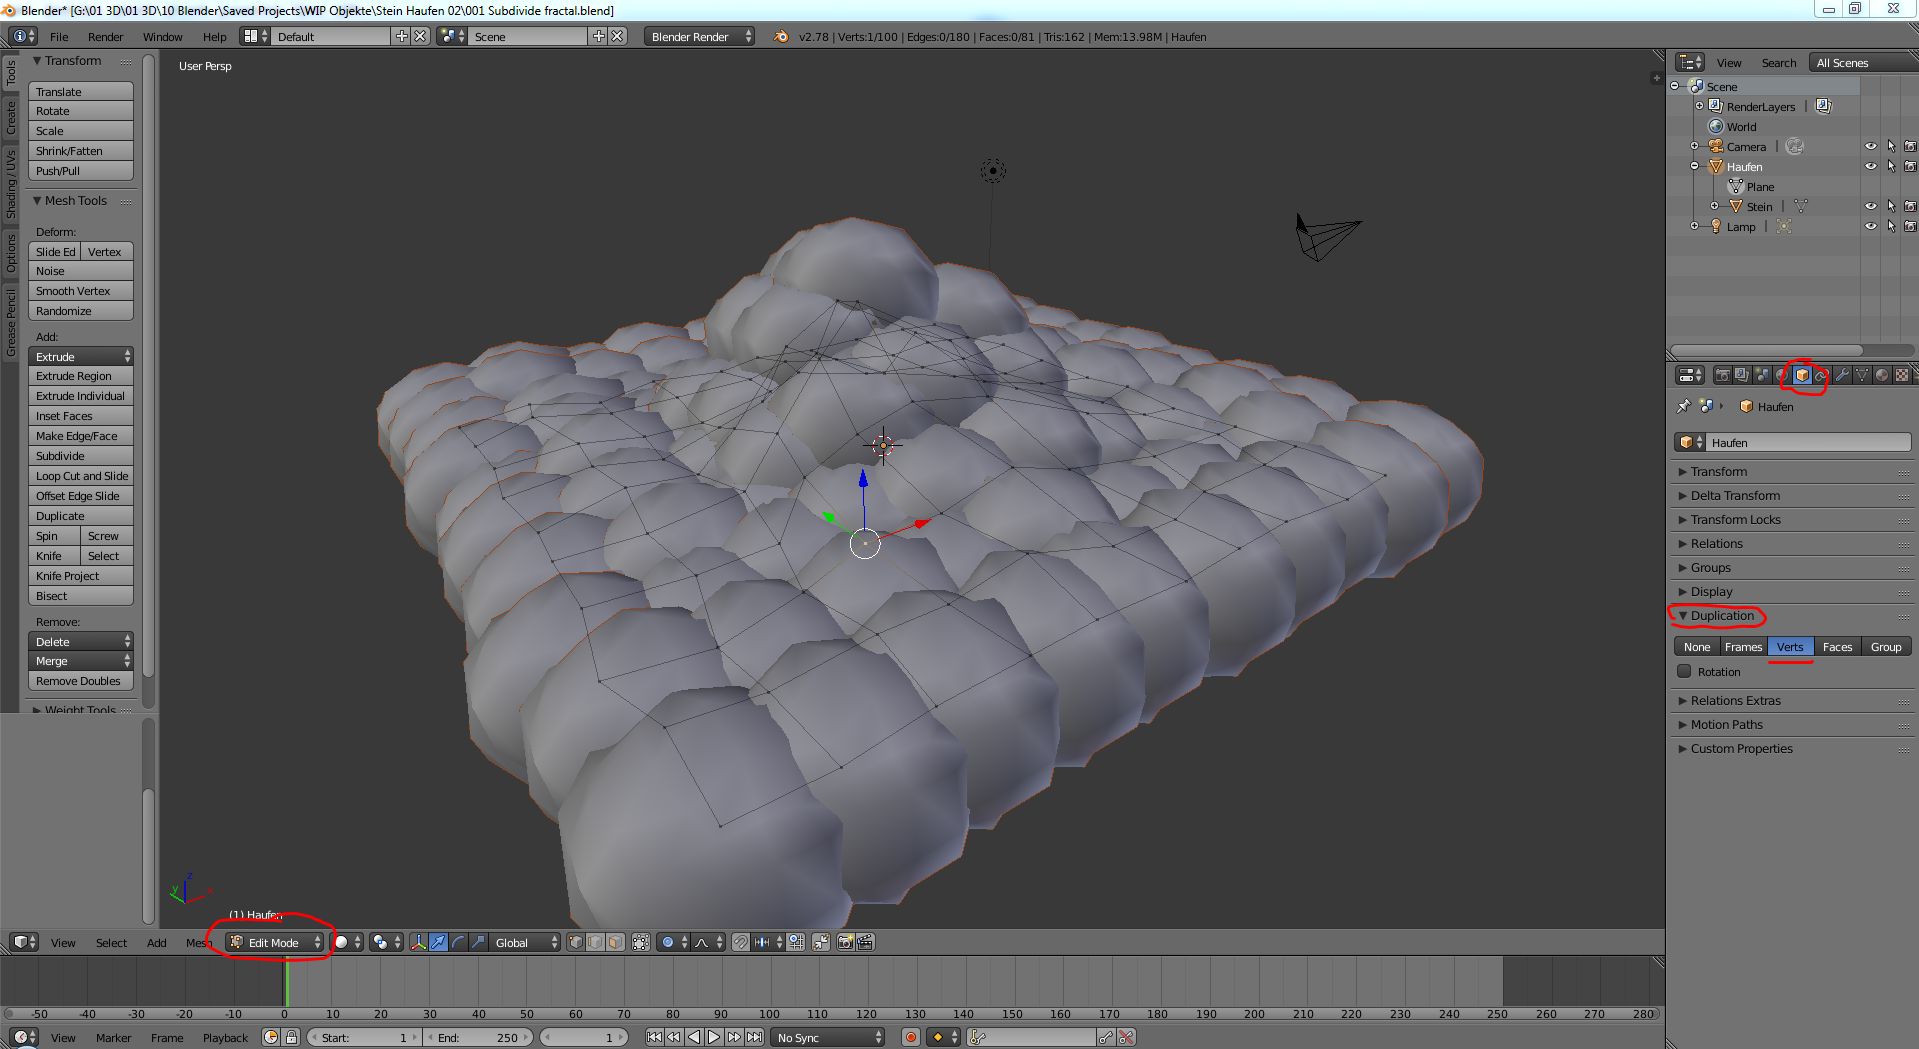Open the Render menu

105,36
